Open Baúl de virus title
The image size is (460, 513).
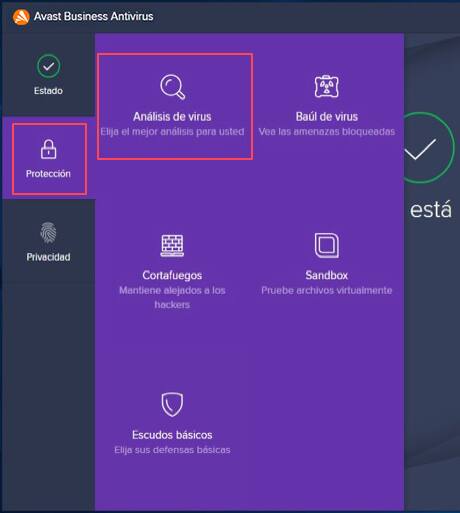327,117
